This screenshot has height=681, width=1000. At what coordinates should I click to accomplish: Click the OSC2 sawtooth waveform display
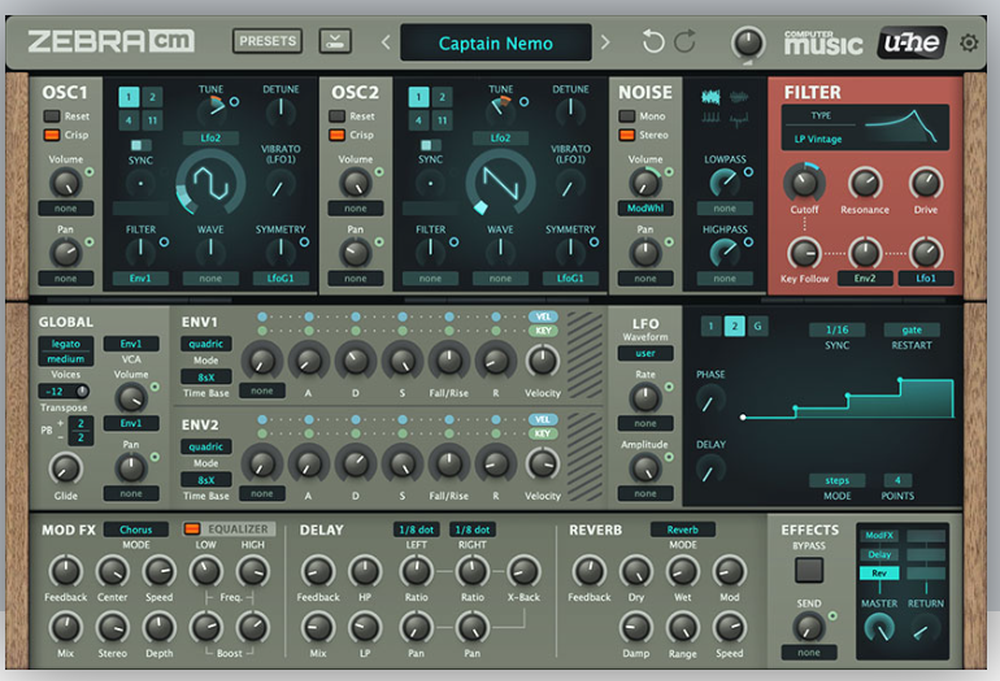(500, 184)
